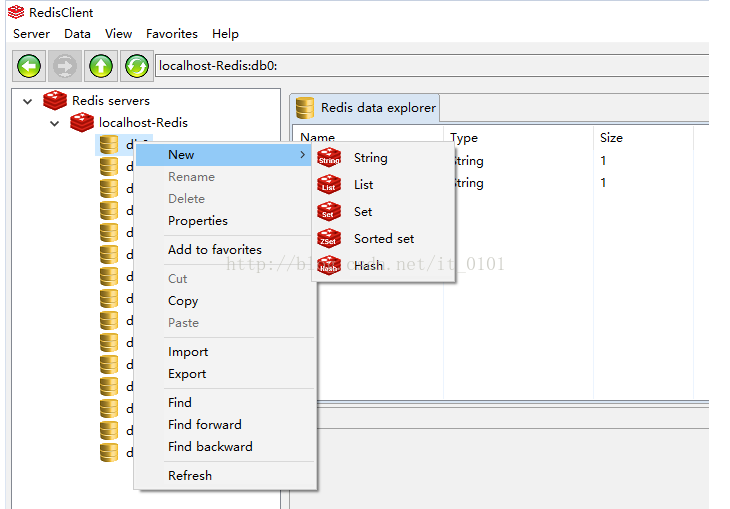This screenshot has height=509, width=730.
Task: Open the Data menu
Action: click(x=77, y=34)
